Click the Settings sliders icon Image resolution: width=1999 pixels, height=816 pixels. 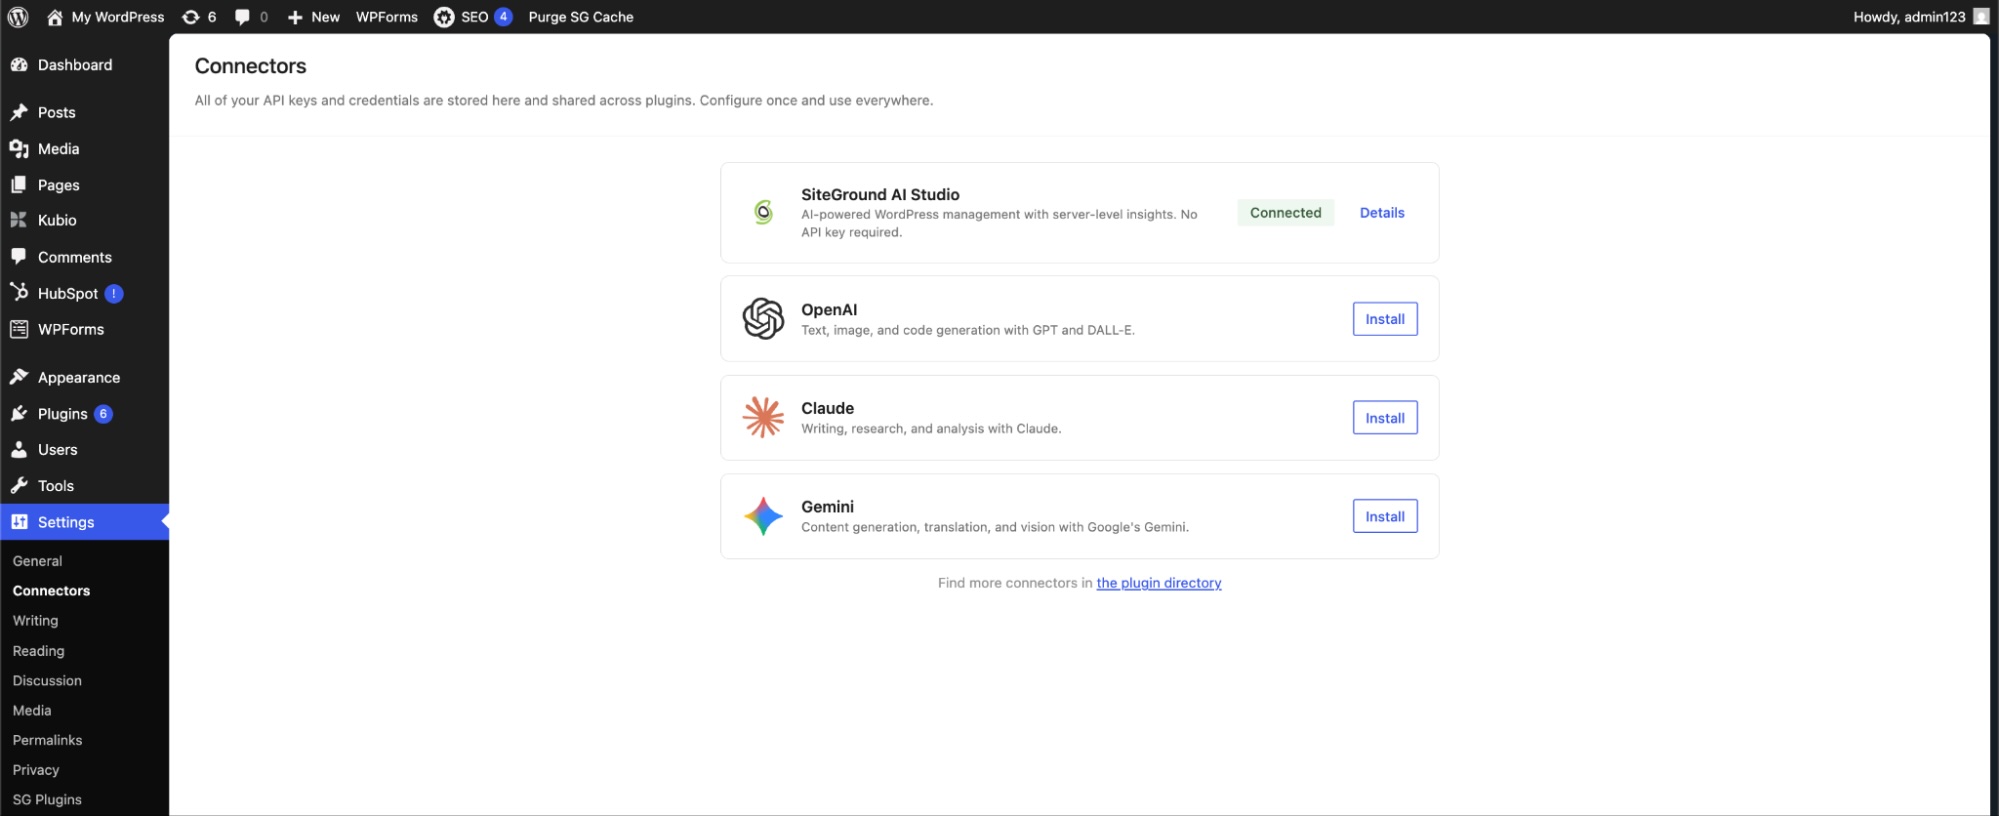click(x=19, y=522)
